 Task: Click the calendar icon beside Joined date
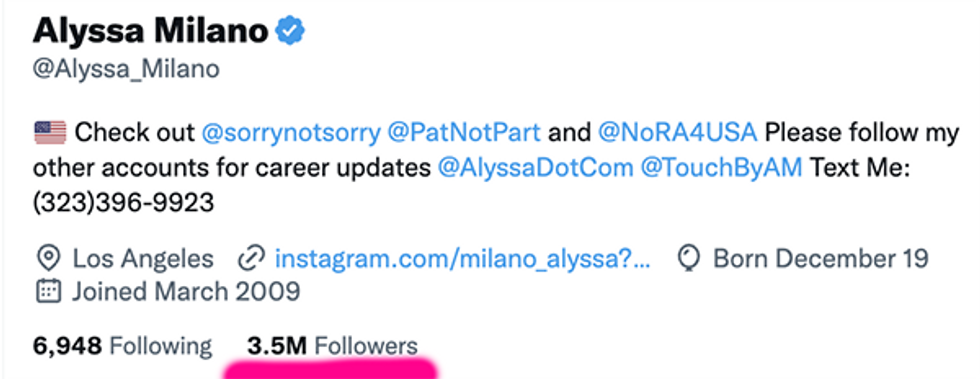[x=49, y=291]
